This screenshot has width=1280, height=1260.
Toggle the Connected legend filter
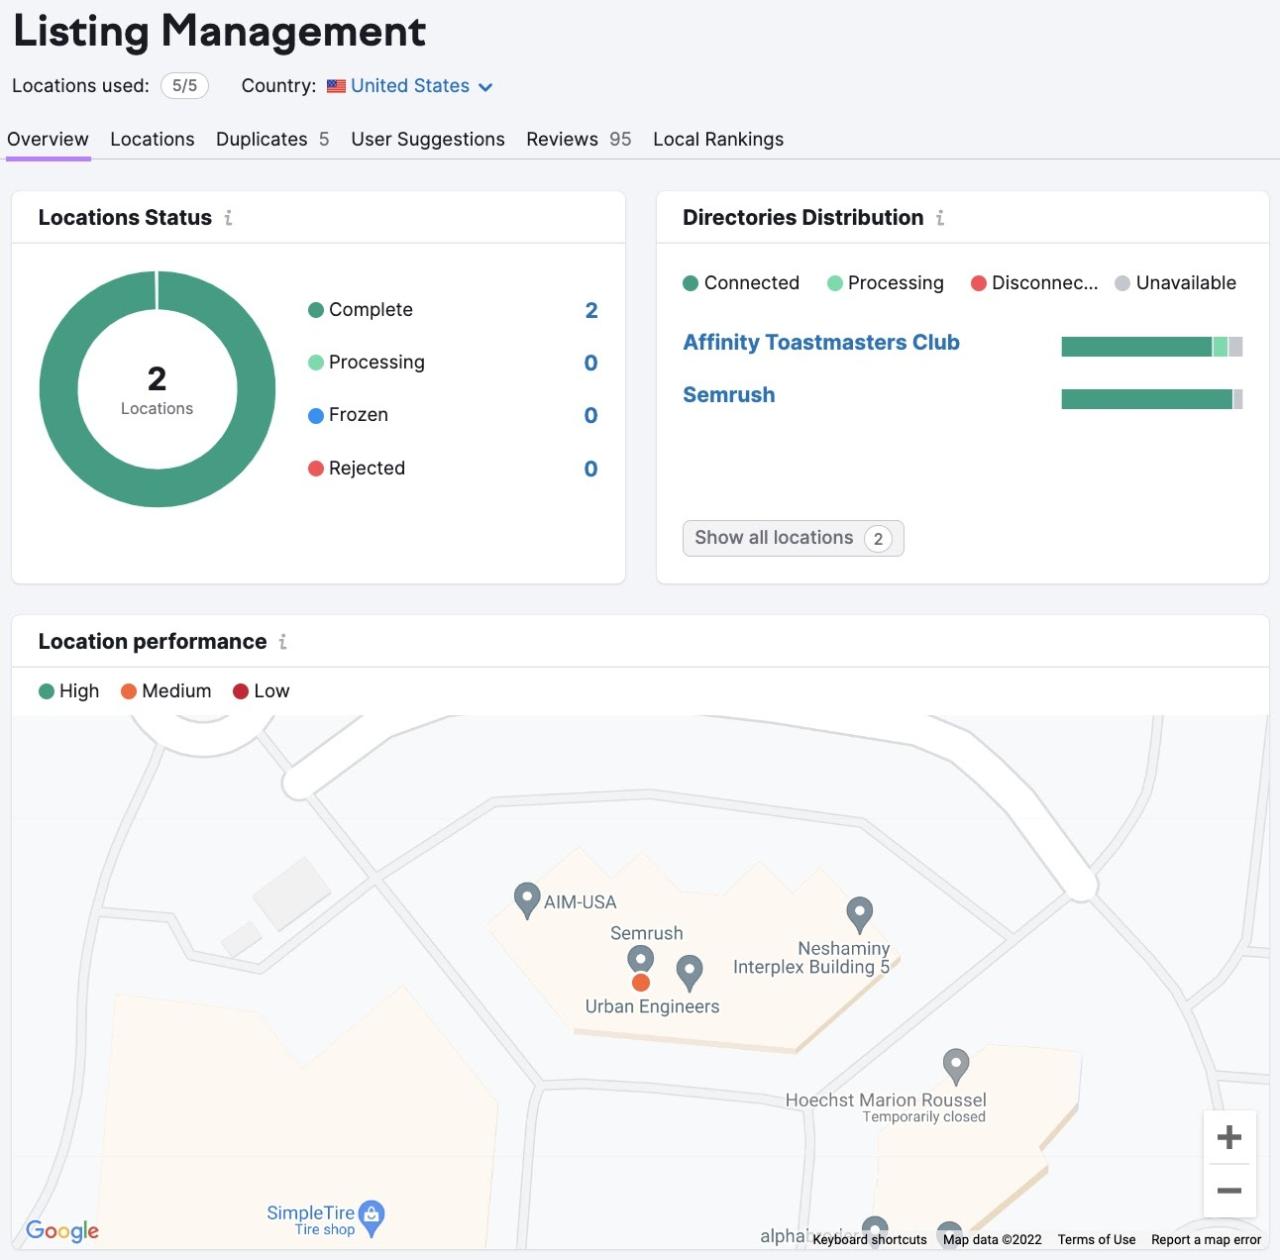(740, 283)
